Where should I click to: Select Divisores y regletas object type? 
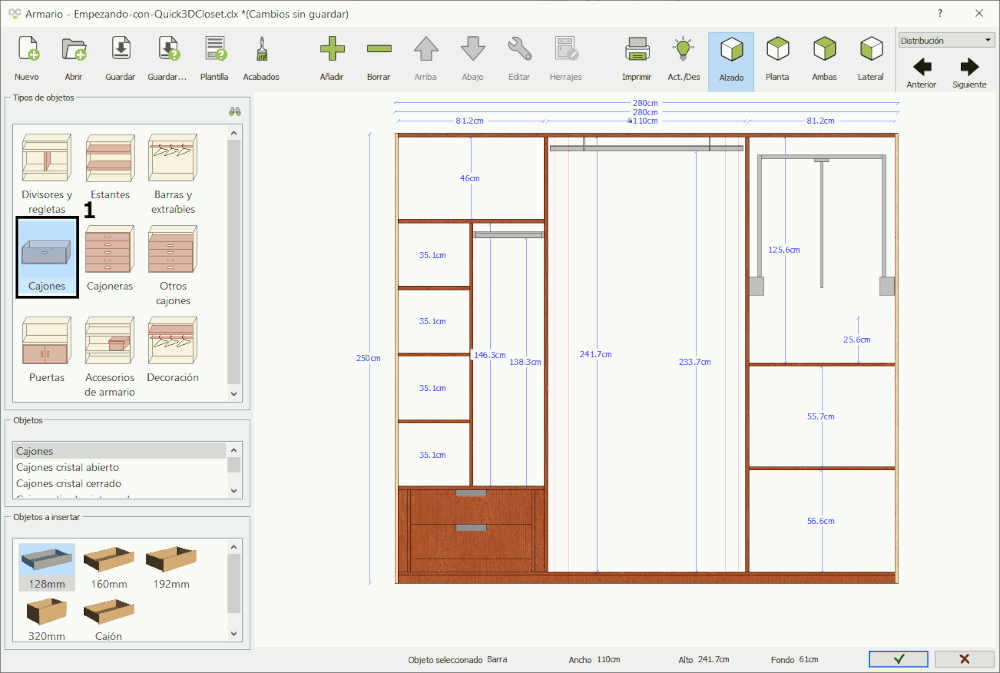point(47,174)
